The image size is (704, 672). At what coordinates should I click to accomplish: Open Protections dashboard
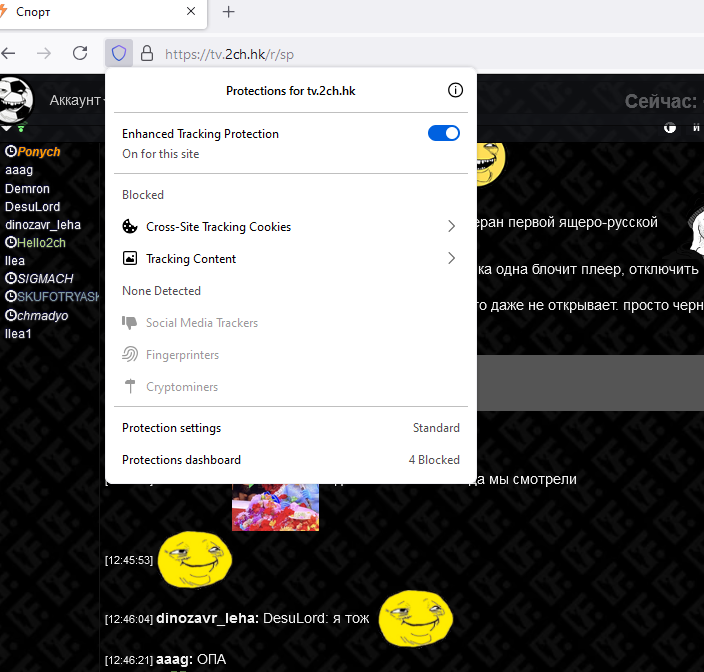pos(290,460)
